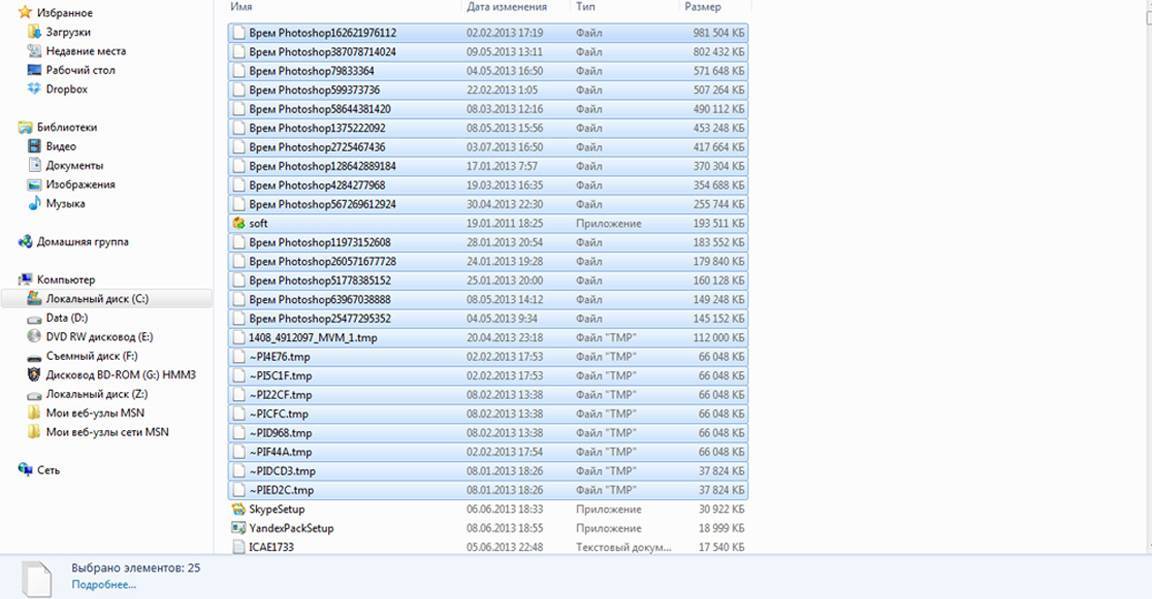Sort by Дата изменения column header
Viewport: 1152px width, 599px height.
point(507,7)
